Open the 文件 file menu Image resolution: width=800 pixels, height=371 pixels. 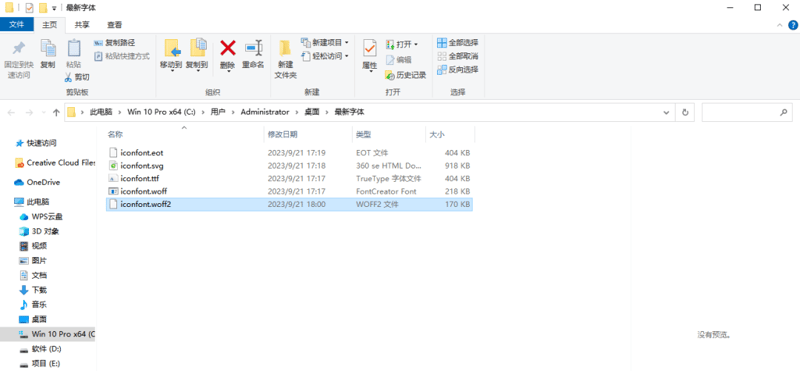pos(17,24)
